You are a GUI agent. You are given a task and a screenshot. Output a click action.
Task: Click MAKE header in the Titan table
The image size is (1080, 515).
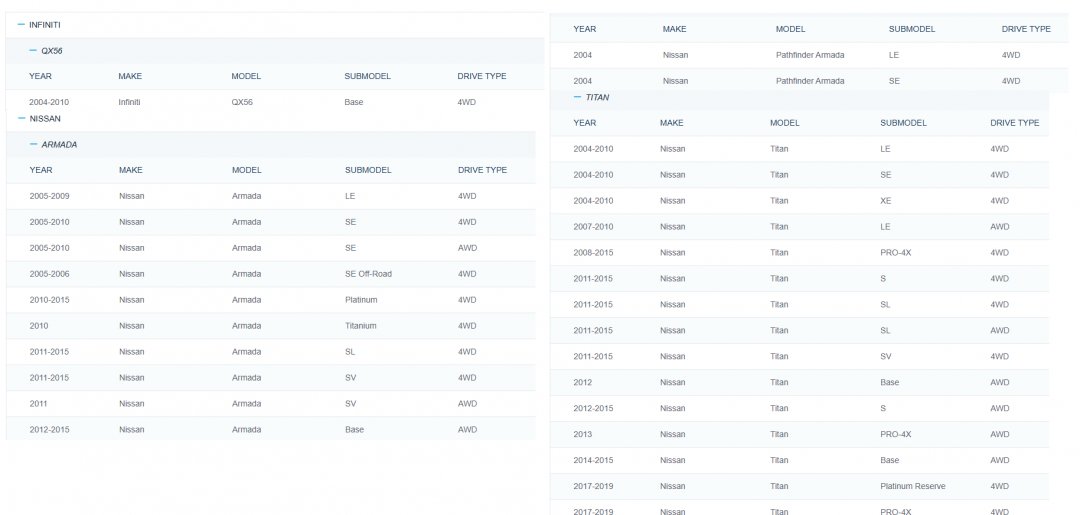point(672,123)
